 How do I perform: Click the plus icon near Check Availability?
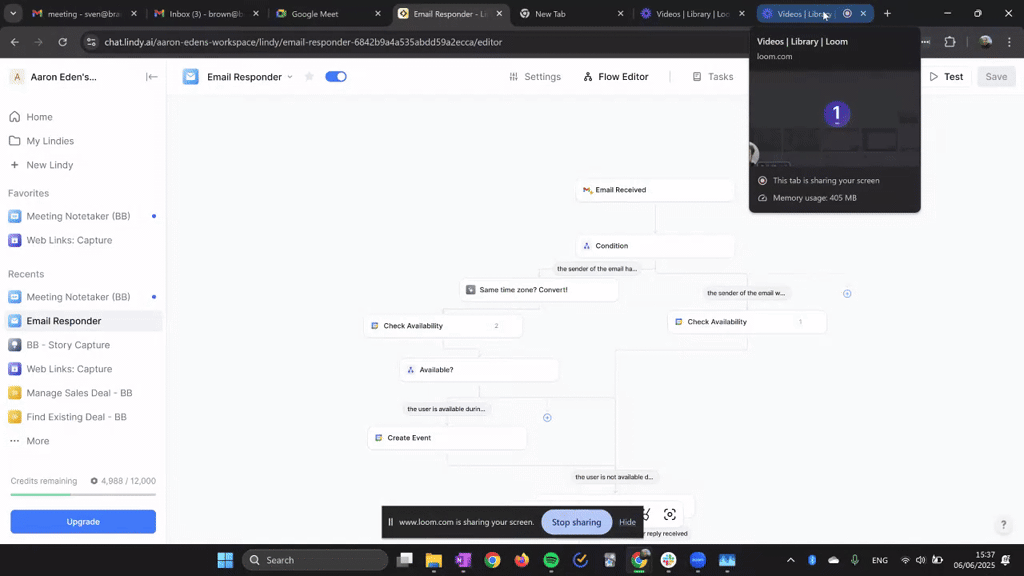click(847, 294)
